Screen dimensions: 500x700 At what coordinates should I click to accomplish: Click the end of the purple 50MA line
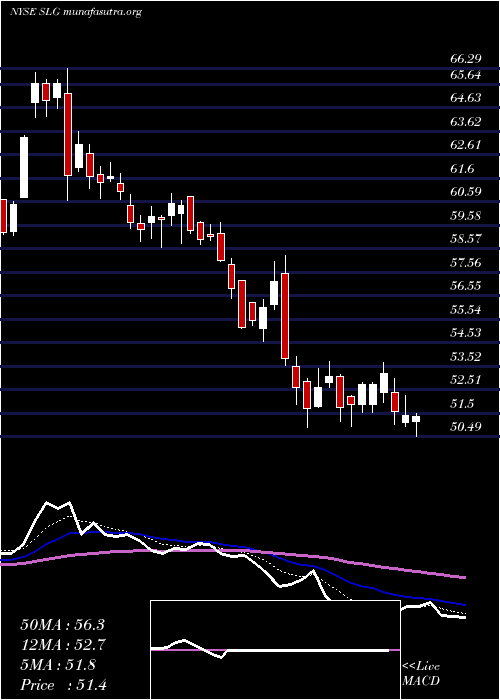(x=464, y=578)
